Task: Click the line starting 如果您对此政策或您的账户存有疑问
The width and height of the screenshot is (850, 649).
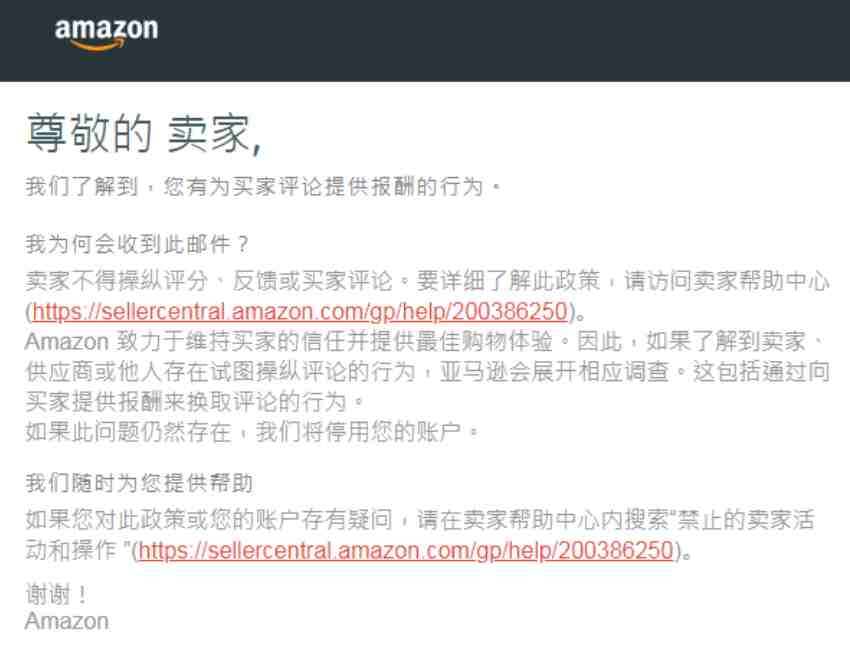Action: pos(420,520)
